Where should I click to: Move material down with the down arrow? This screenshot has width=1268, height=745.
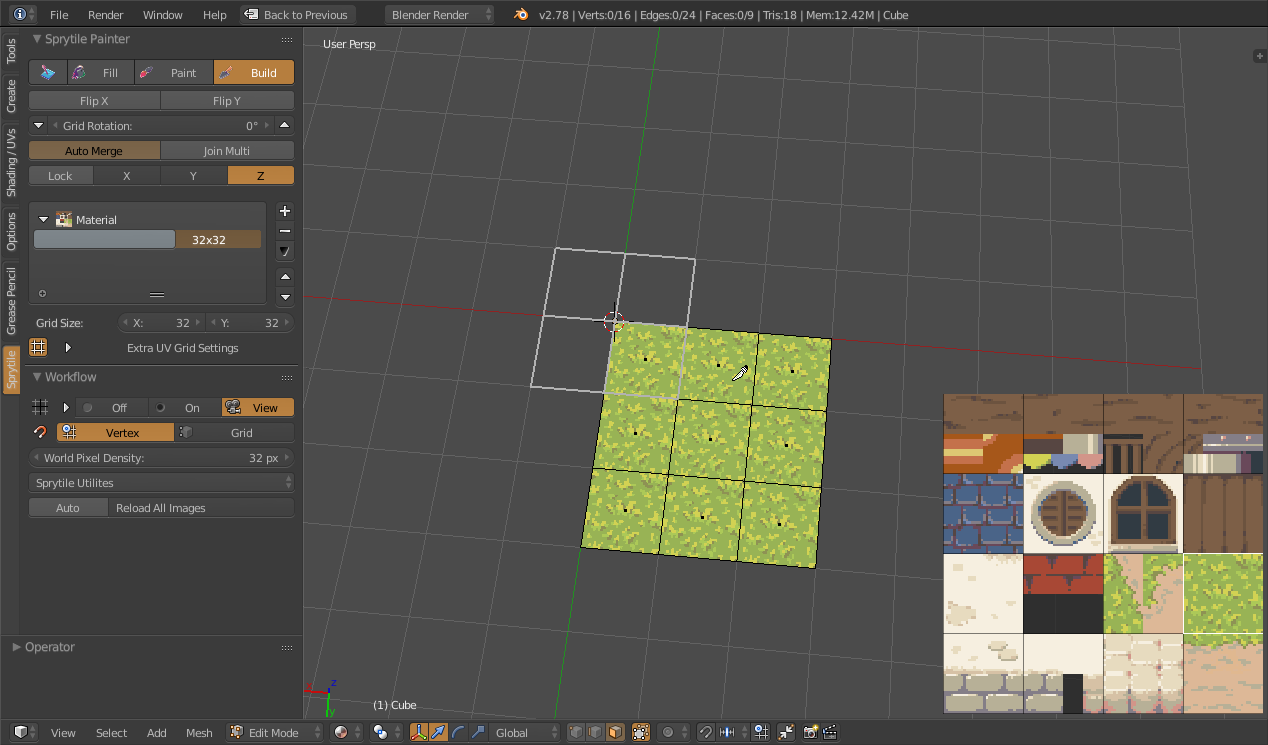[285, 297]
